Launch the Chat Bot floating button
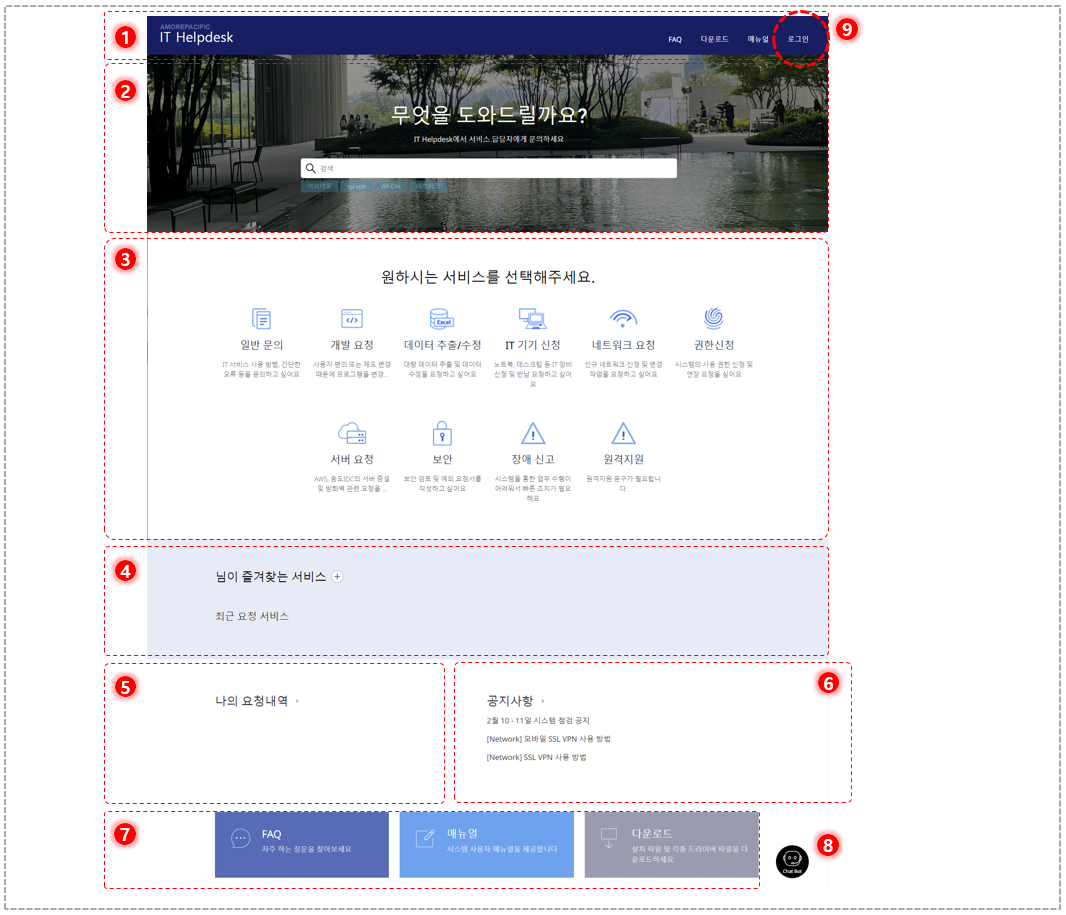Viewport: 1066px width, 915px height. coord(792,861)
